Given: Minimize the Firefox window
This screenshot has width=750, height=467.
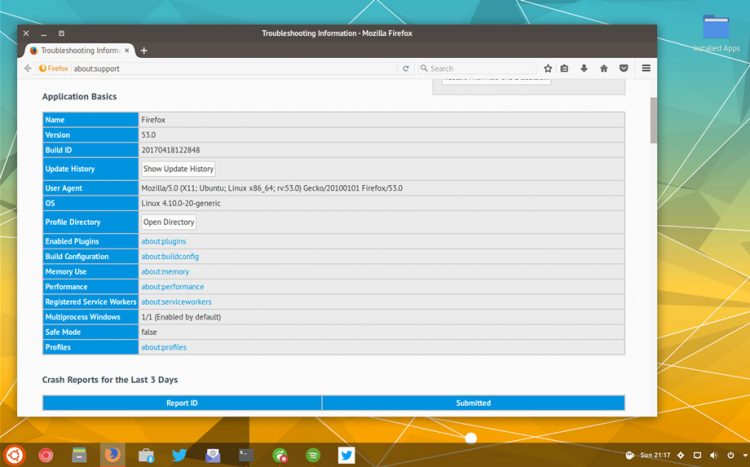Looking at the screenshot, I should 44,33.
